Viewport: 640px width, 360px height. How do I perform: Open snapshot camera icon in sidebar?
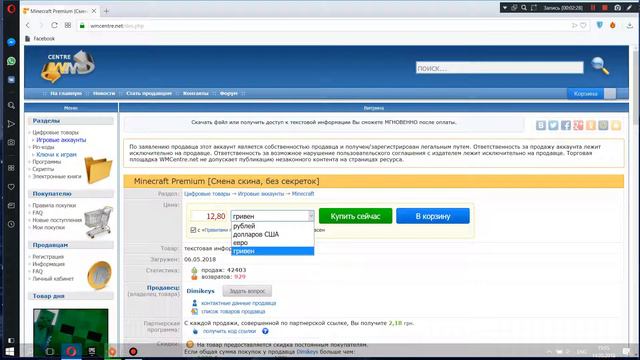tap(11, 142)
